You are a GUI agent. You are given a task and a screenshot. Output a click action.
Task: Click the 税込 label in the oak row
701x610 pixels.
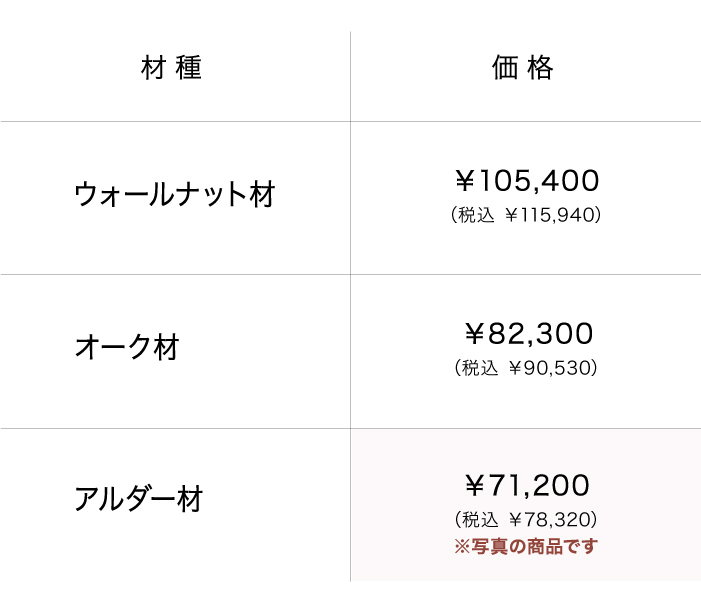(x=478, y=368)
